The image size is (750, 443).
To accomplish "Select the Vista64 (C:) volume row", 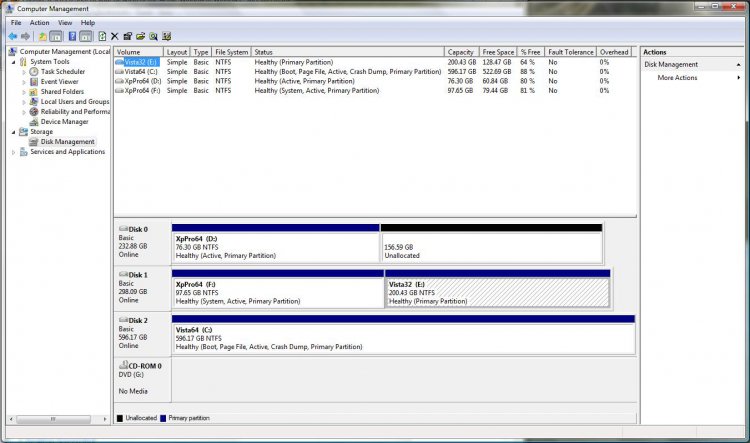I will coord(375,72).
